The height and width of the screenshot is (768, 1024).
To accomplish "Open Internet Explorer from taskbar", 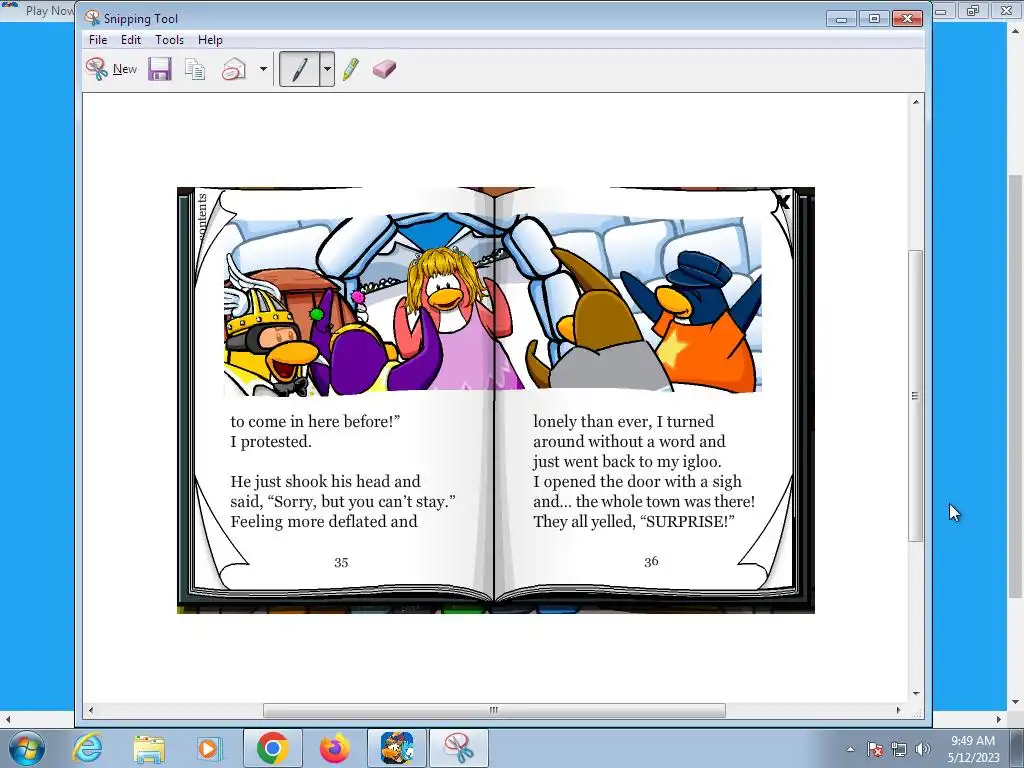I will click(88, 748).
